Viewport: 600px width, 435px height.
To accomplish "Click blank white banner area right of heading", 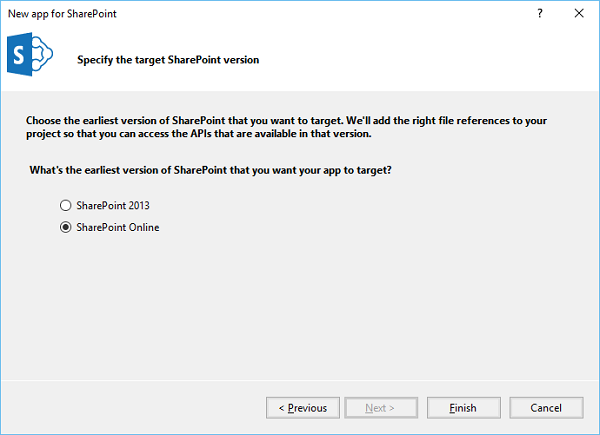I will pyautogui.click(x=430, y=60).
